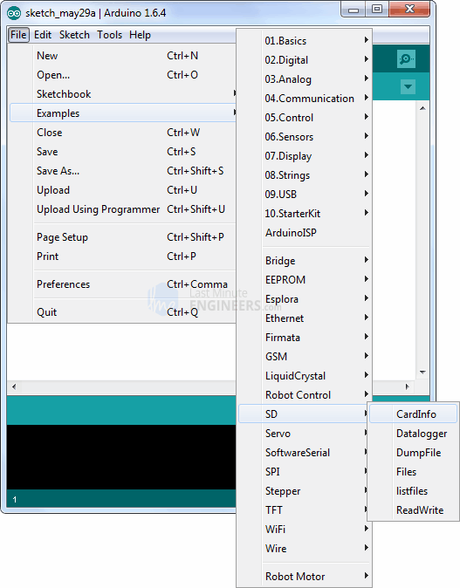Expand the 03.Analog examples submenu
Viewport: 460px width, 588px height.
[x=305, y=79]
